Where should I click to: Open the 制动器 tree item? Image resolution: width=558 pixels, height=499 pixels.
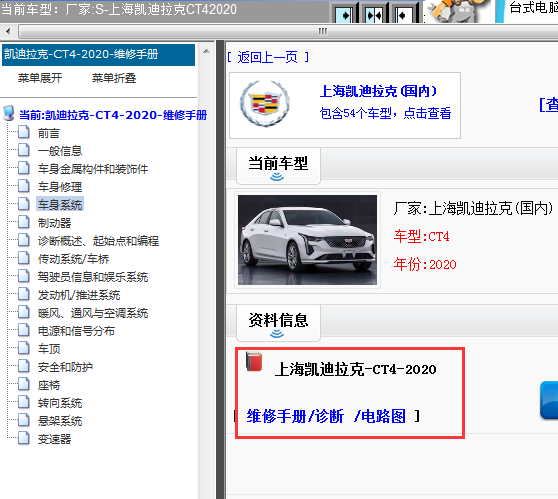pyautogui.click(x=54, y=223)
